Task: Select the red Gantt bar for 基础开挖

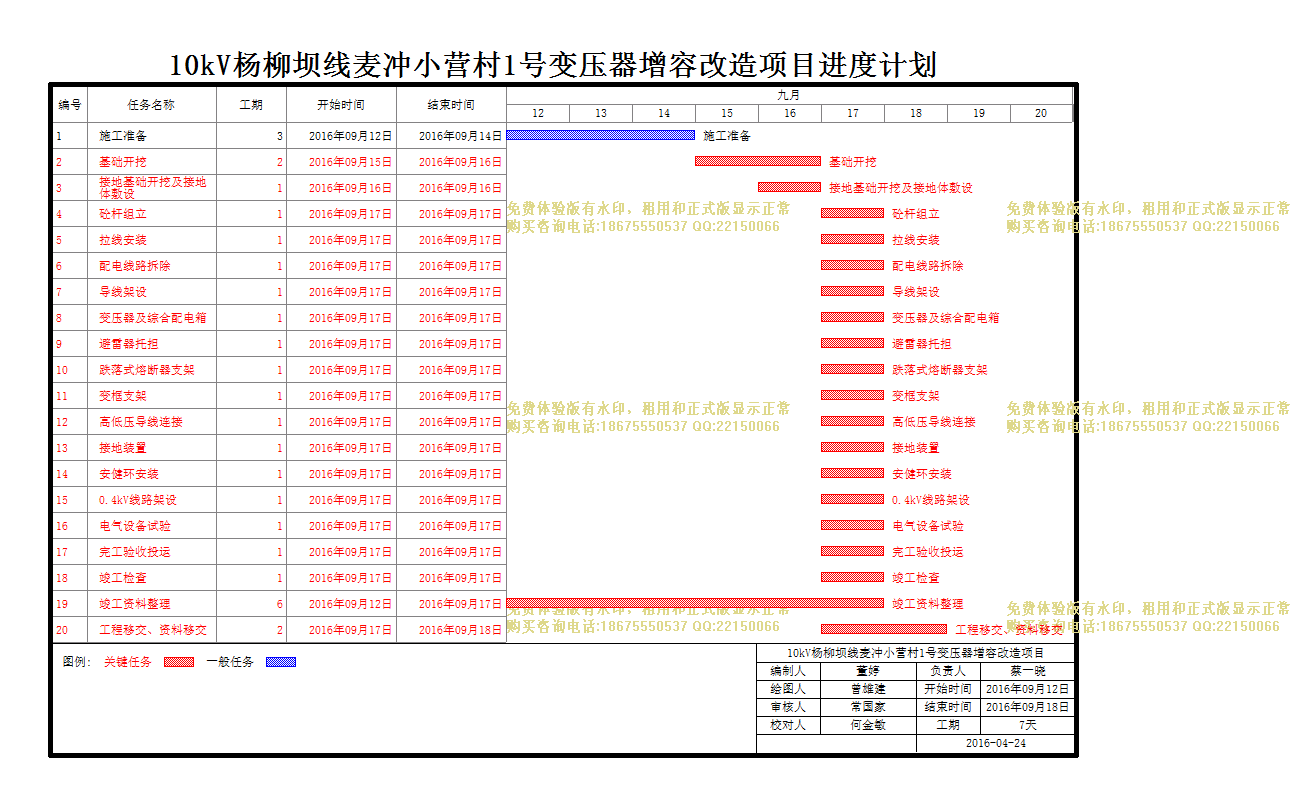Action: click(x=758, y=161)
